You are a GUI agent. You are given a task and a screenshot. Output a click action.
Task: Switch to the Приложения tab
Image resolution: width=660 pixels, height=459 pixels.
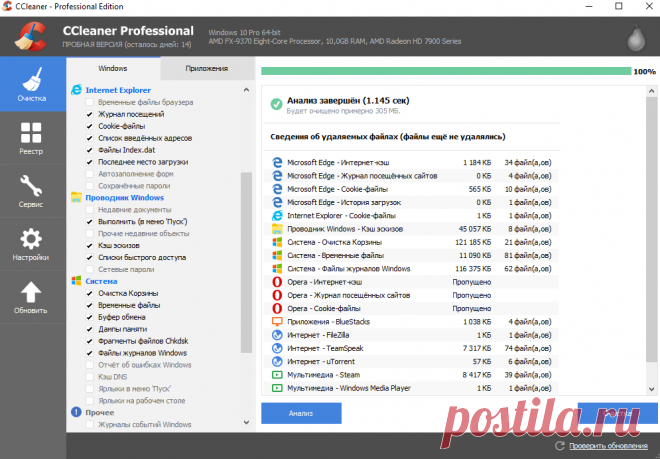(207, 68)
